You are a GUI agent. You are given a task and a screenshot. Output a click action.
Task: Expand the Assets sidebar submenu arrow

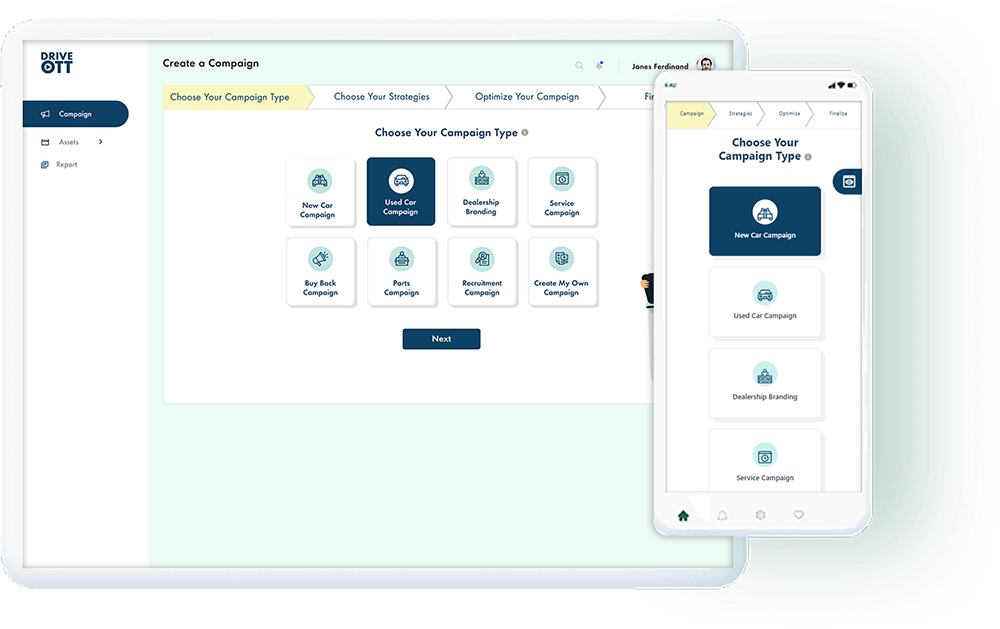(101, 142)
